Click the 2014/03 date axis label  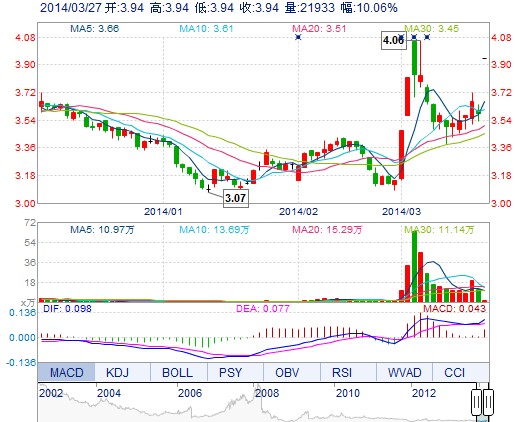(401, 211)
